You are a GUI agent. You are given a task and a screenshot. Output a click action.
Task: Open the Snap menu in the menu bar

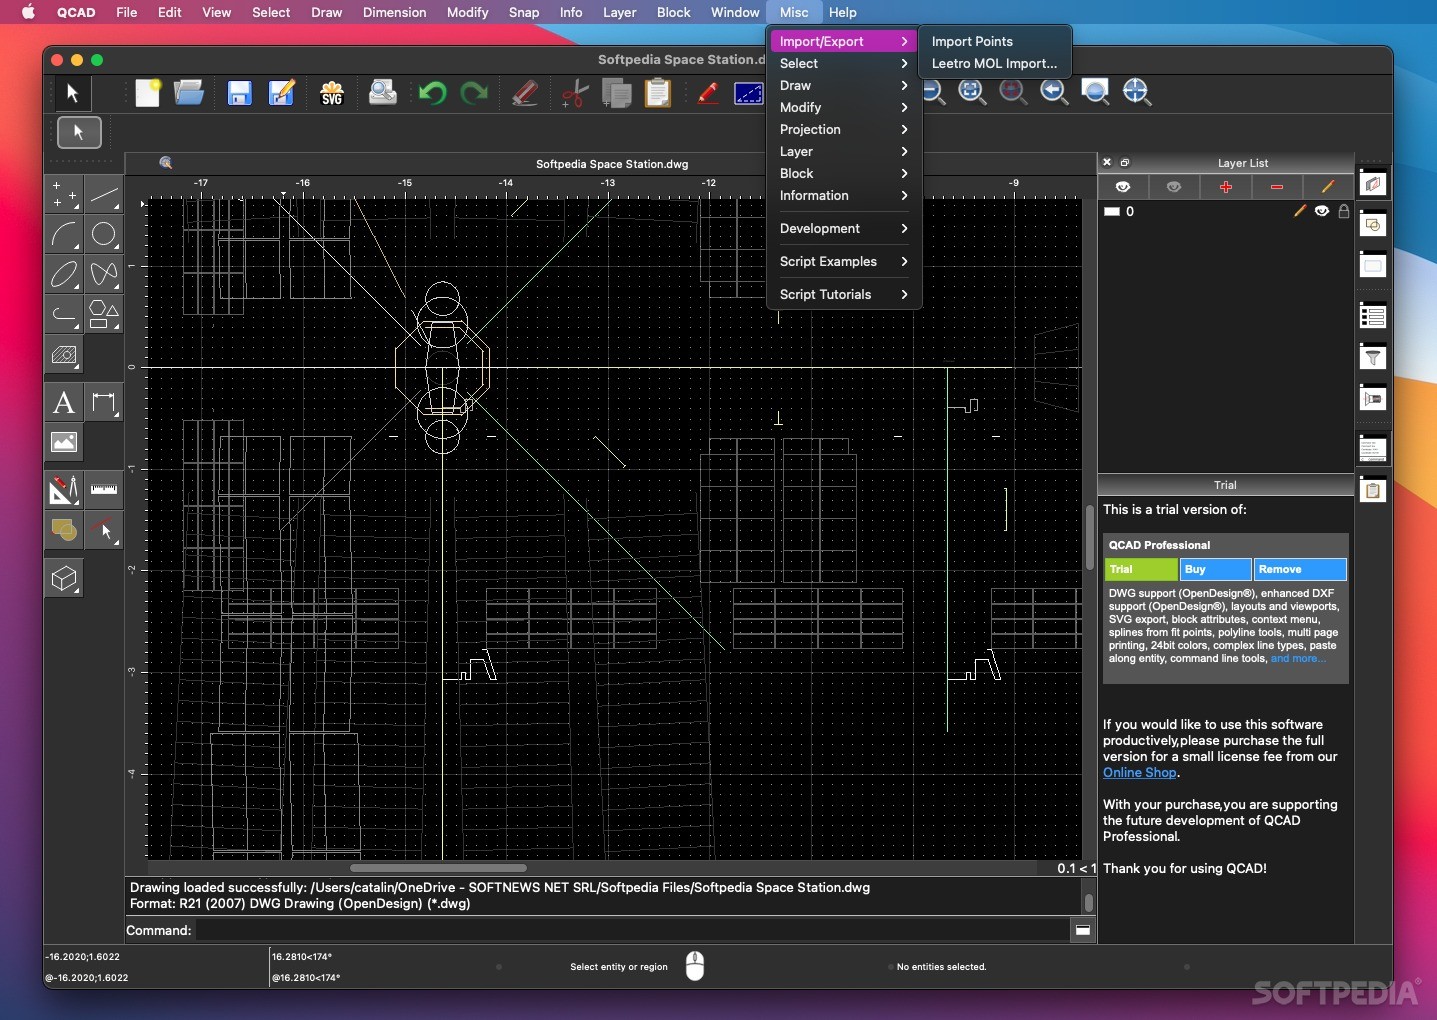pos(524,12)
